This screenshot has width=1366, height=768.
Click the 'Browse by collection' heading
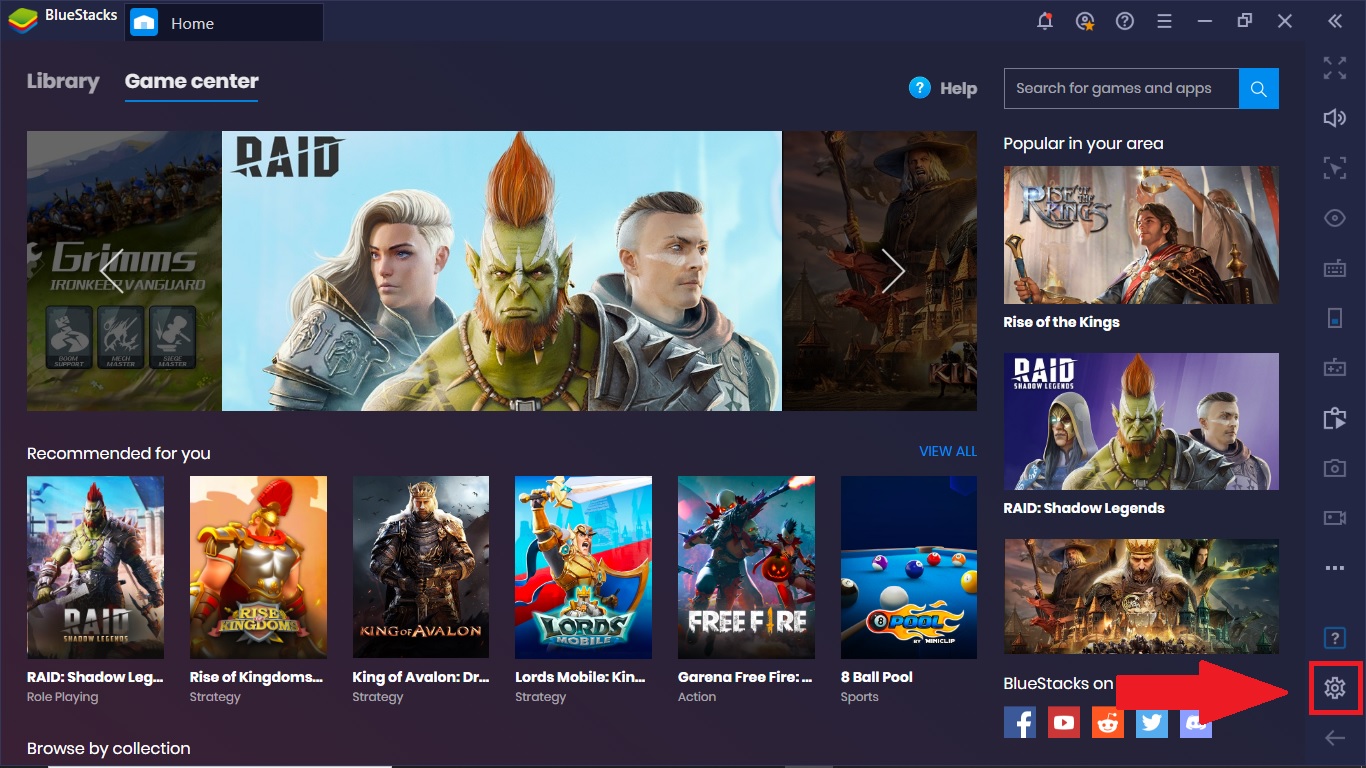tap(109, 748)
